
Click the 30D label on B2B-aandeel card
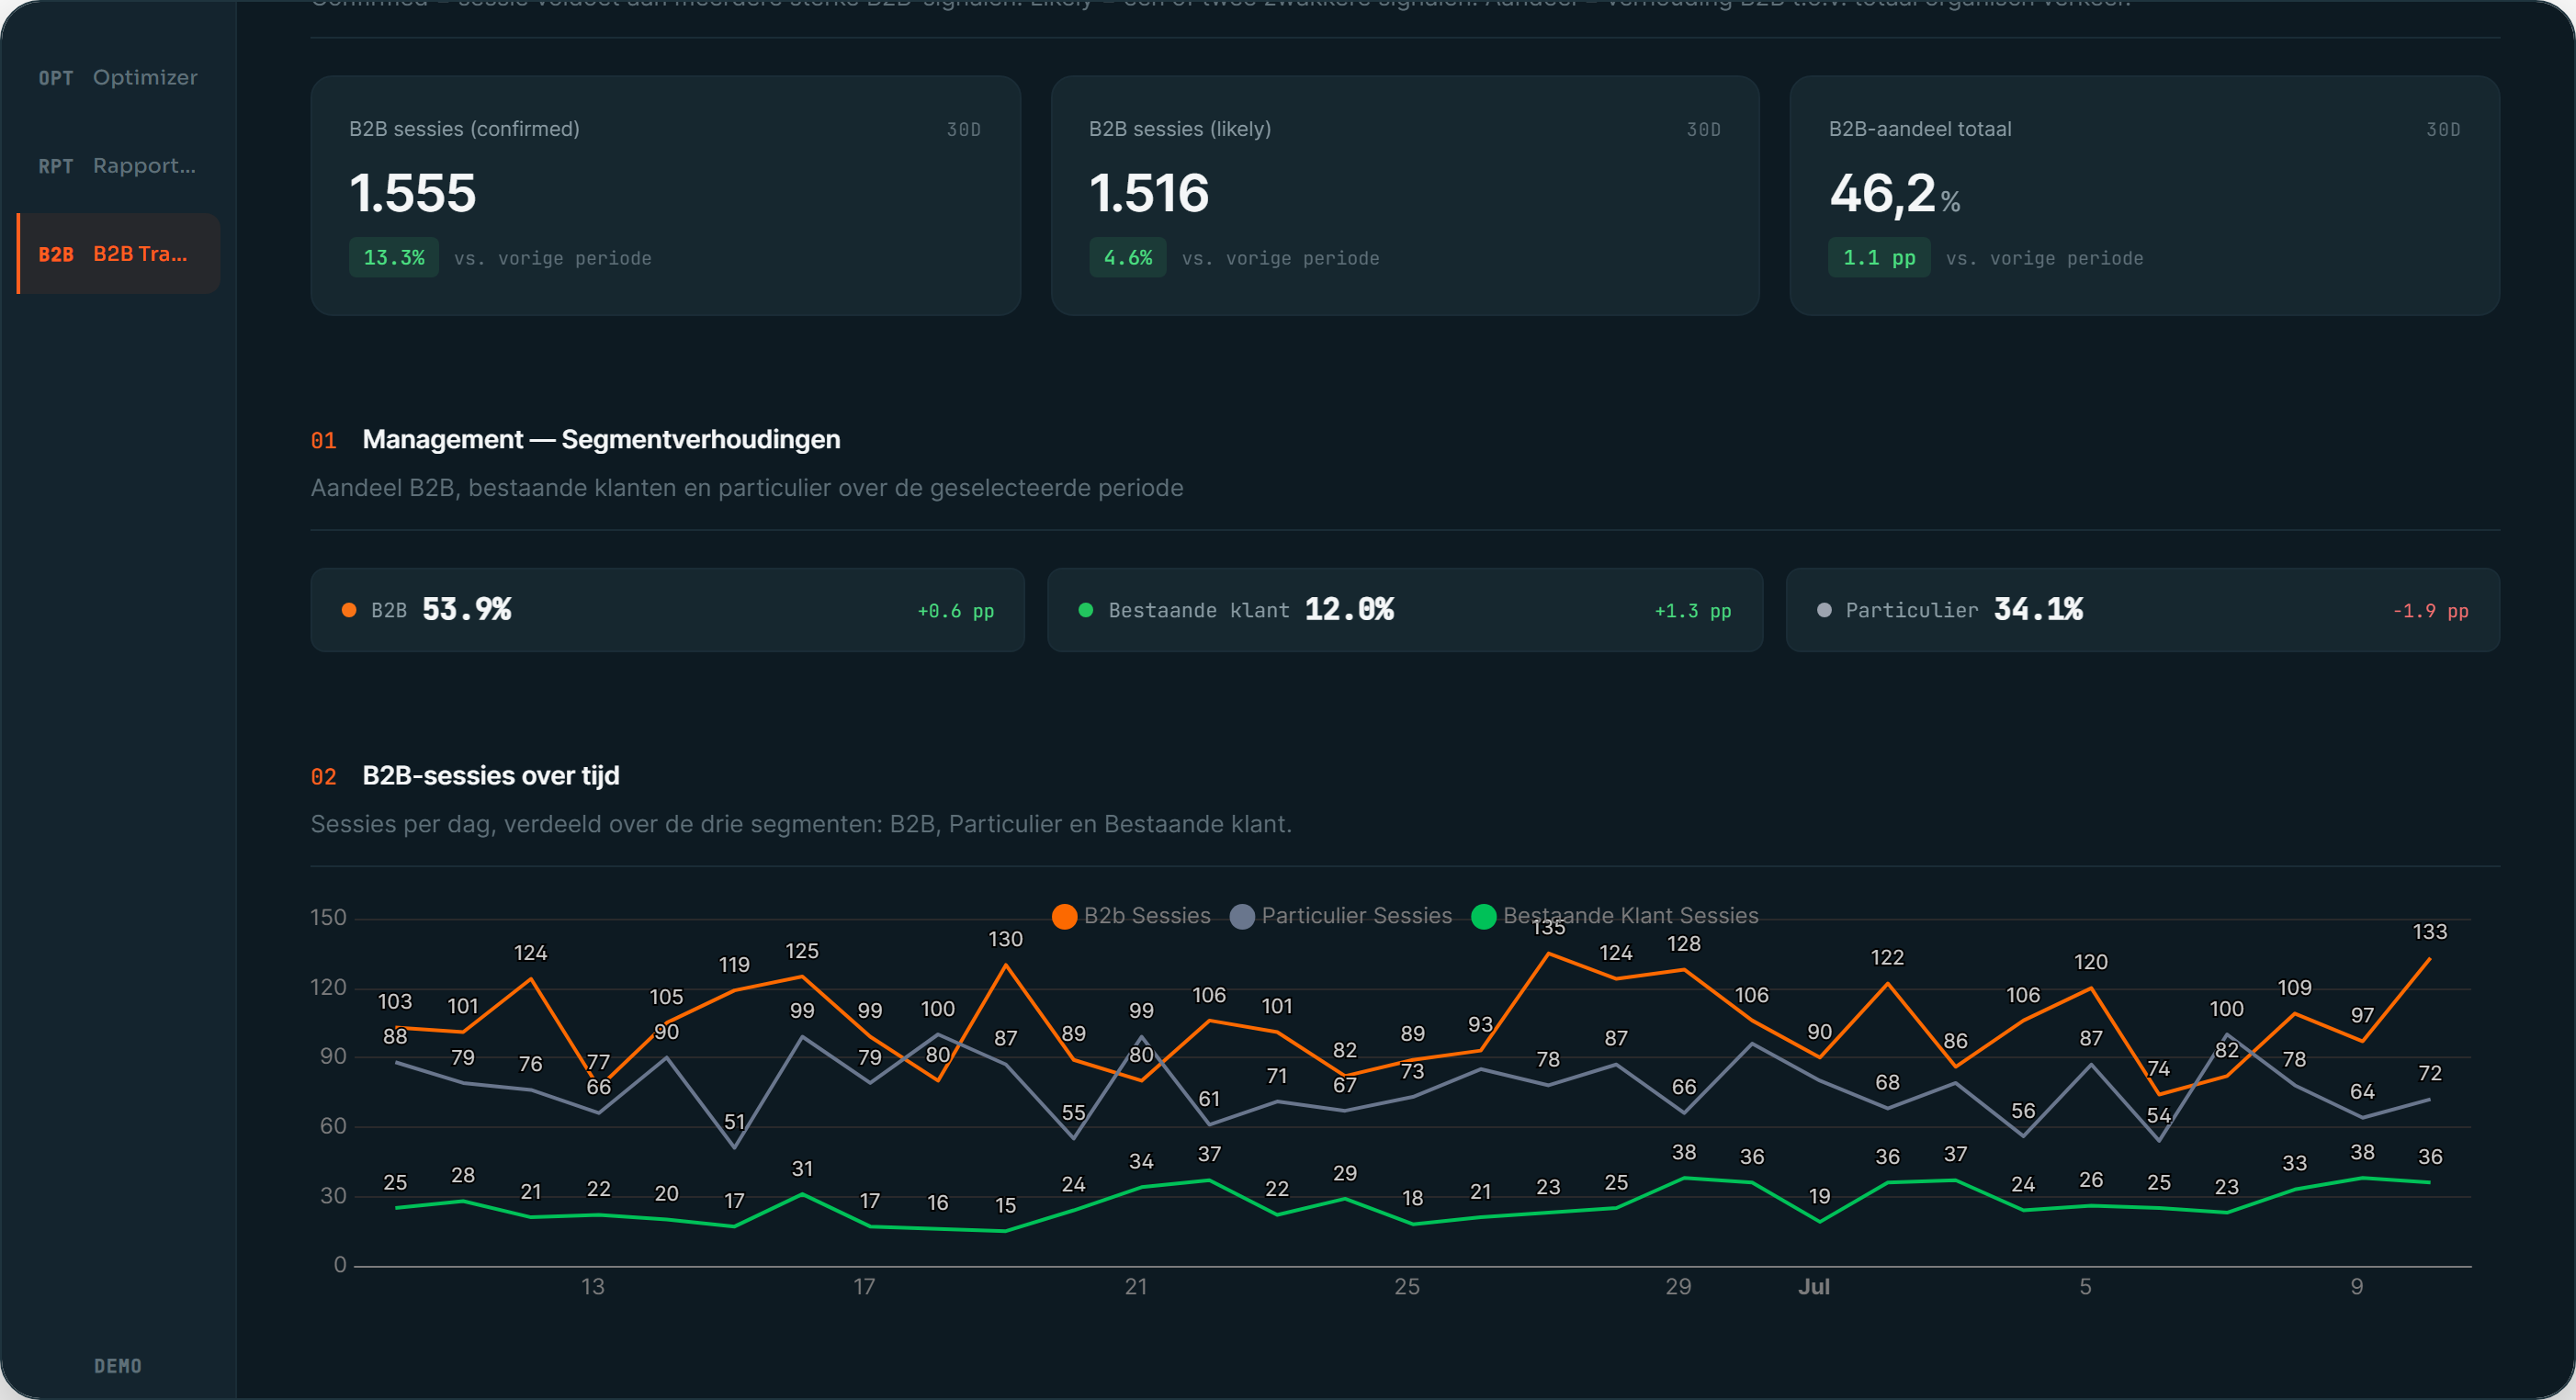[x=2444, y=130]
